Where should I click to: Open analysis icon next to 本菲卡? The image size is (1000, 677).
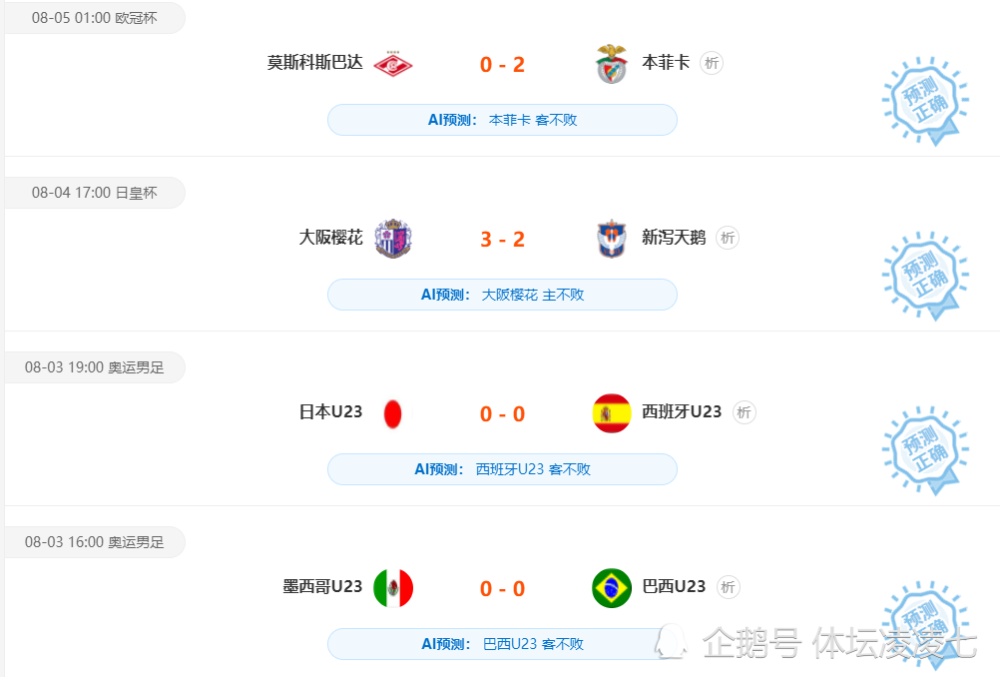(712, 63)
